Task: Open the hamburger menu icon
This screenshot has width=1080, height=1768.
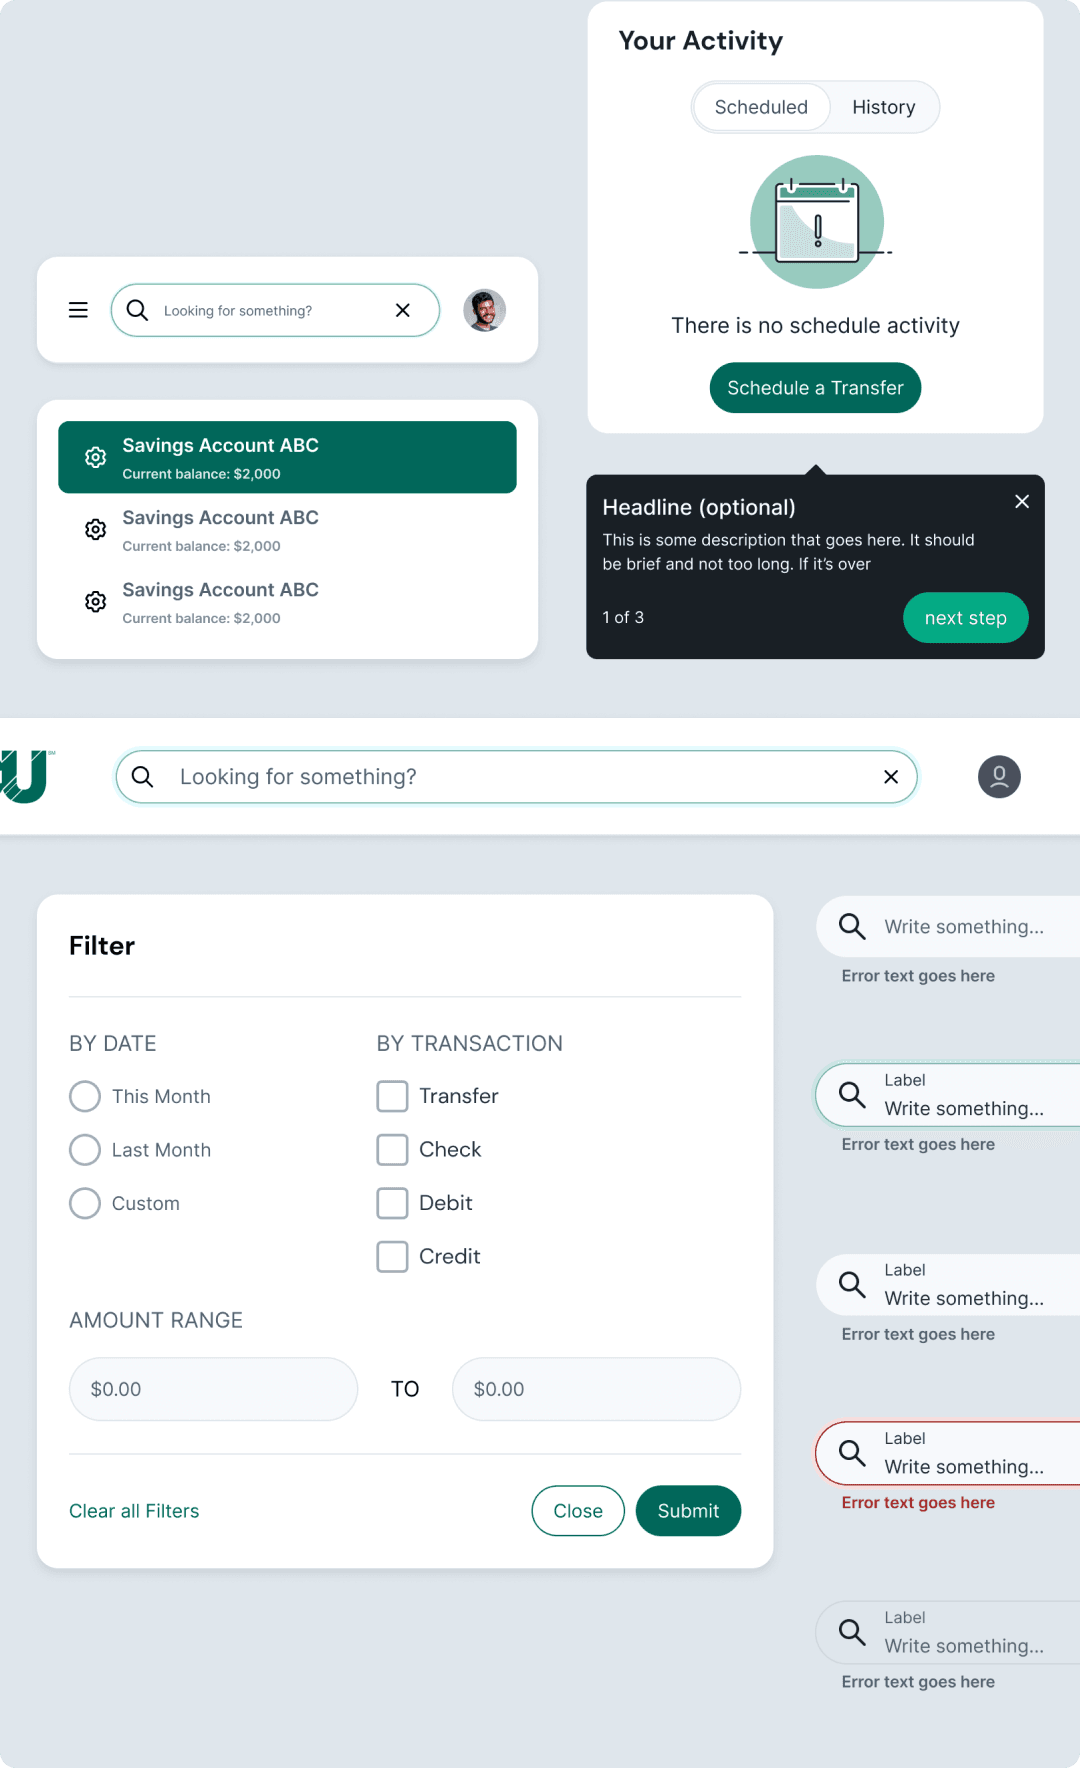Action: click(x=78, y=310)
